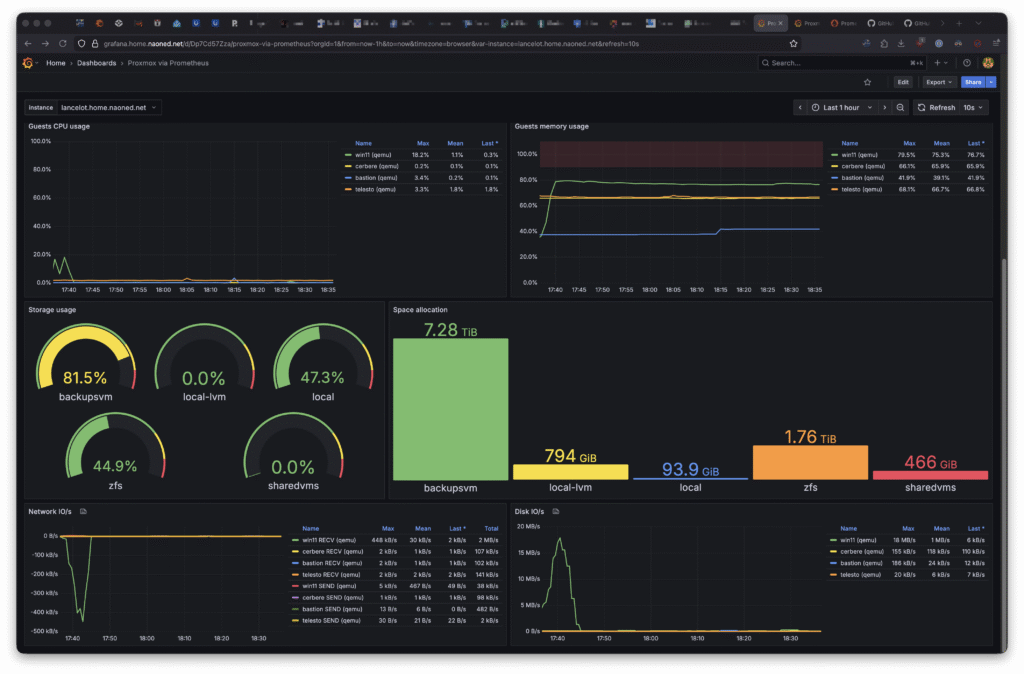Star this dashboard as favorite
This screenshot has height=674, width=1024.
[x=867, y=82]
